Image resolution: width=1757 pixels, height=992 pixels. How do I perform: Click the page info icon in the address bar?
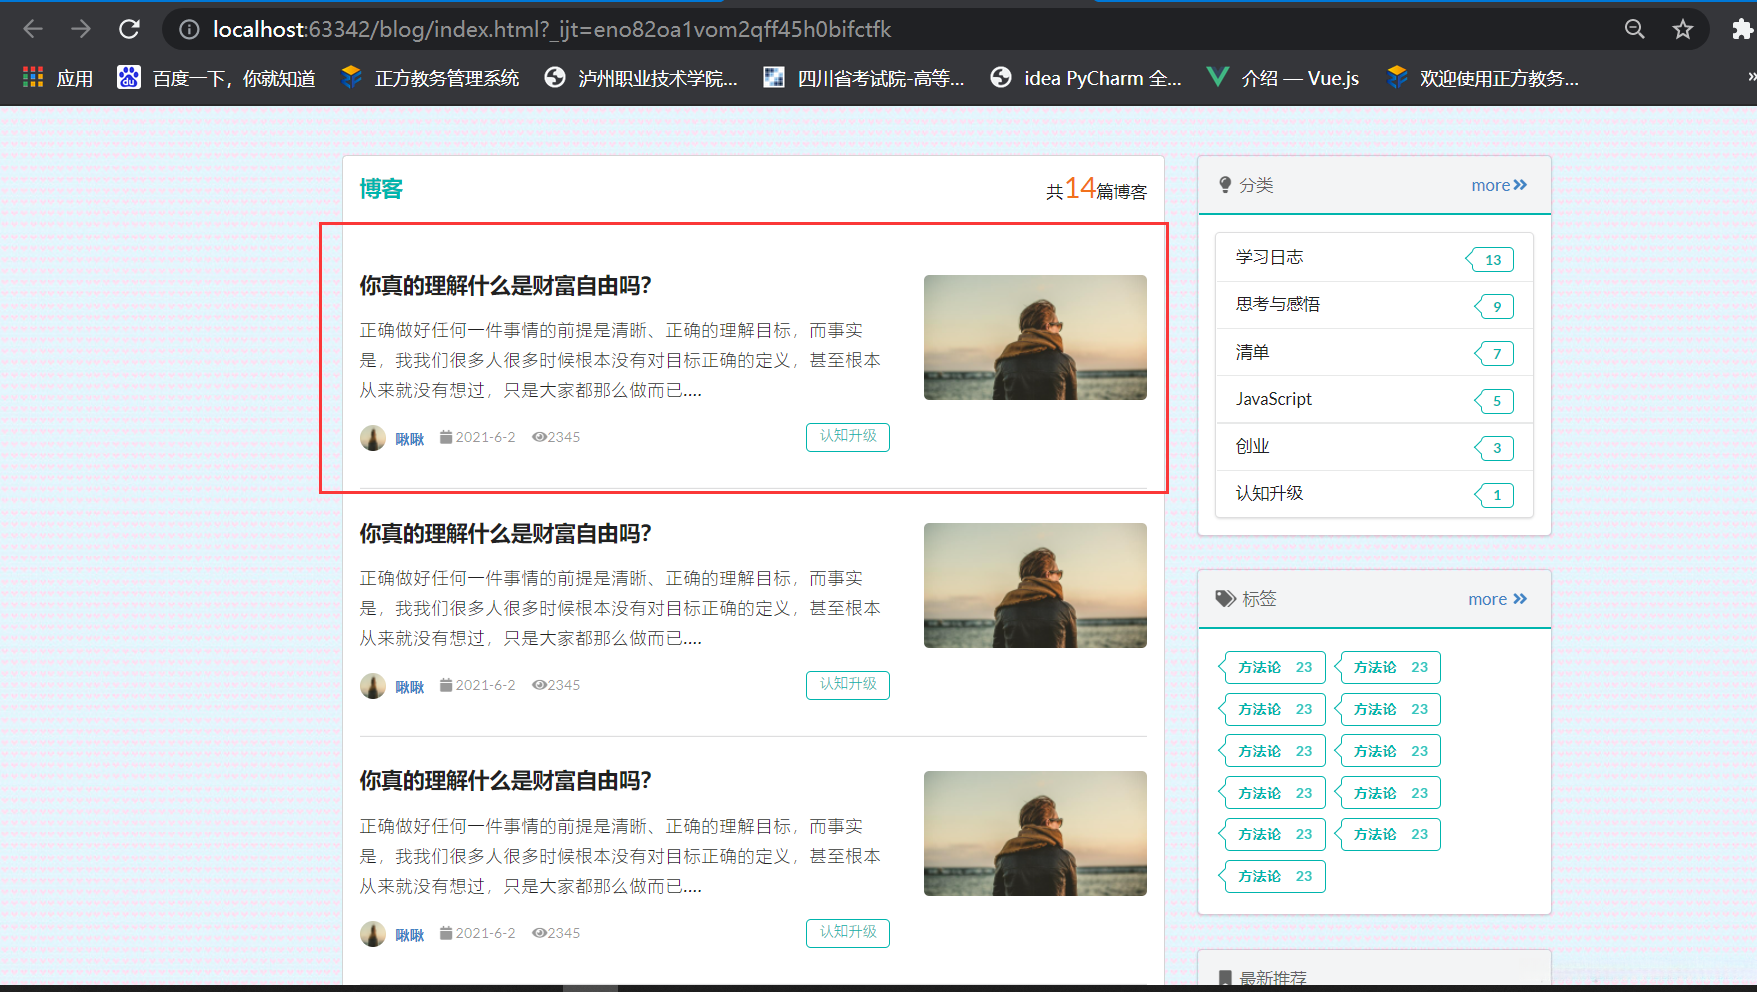coord(188,29)
